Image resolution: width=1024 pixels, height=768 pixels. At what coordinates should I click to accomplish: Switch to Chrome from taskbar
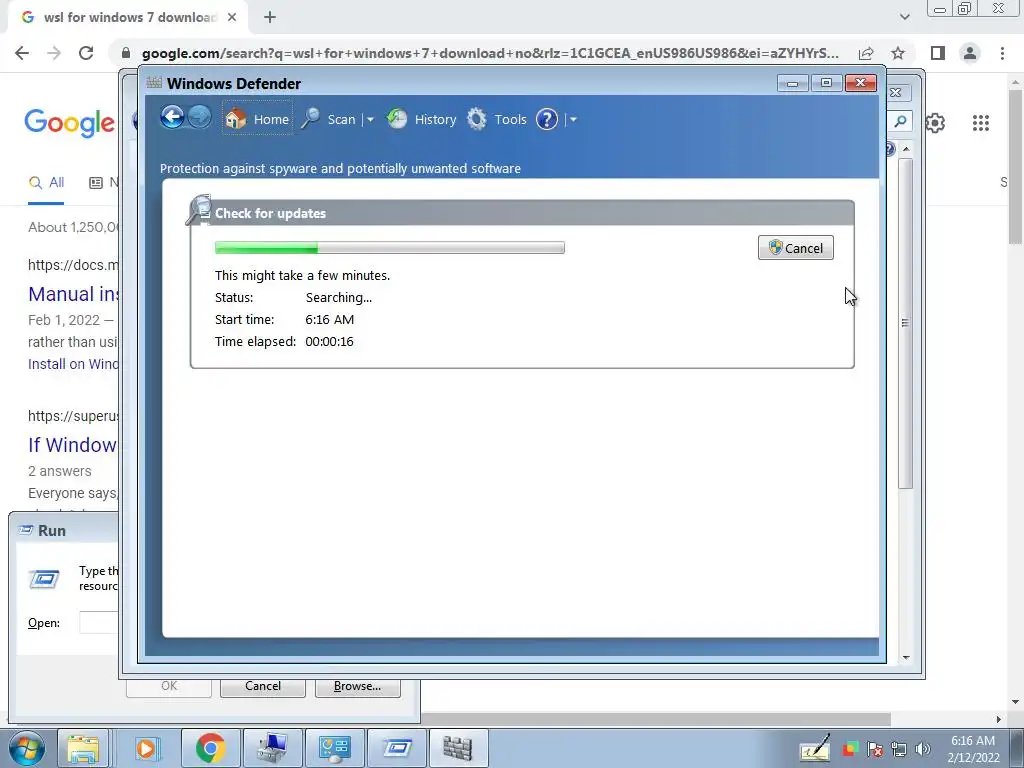(210, 748)
